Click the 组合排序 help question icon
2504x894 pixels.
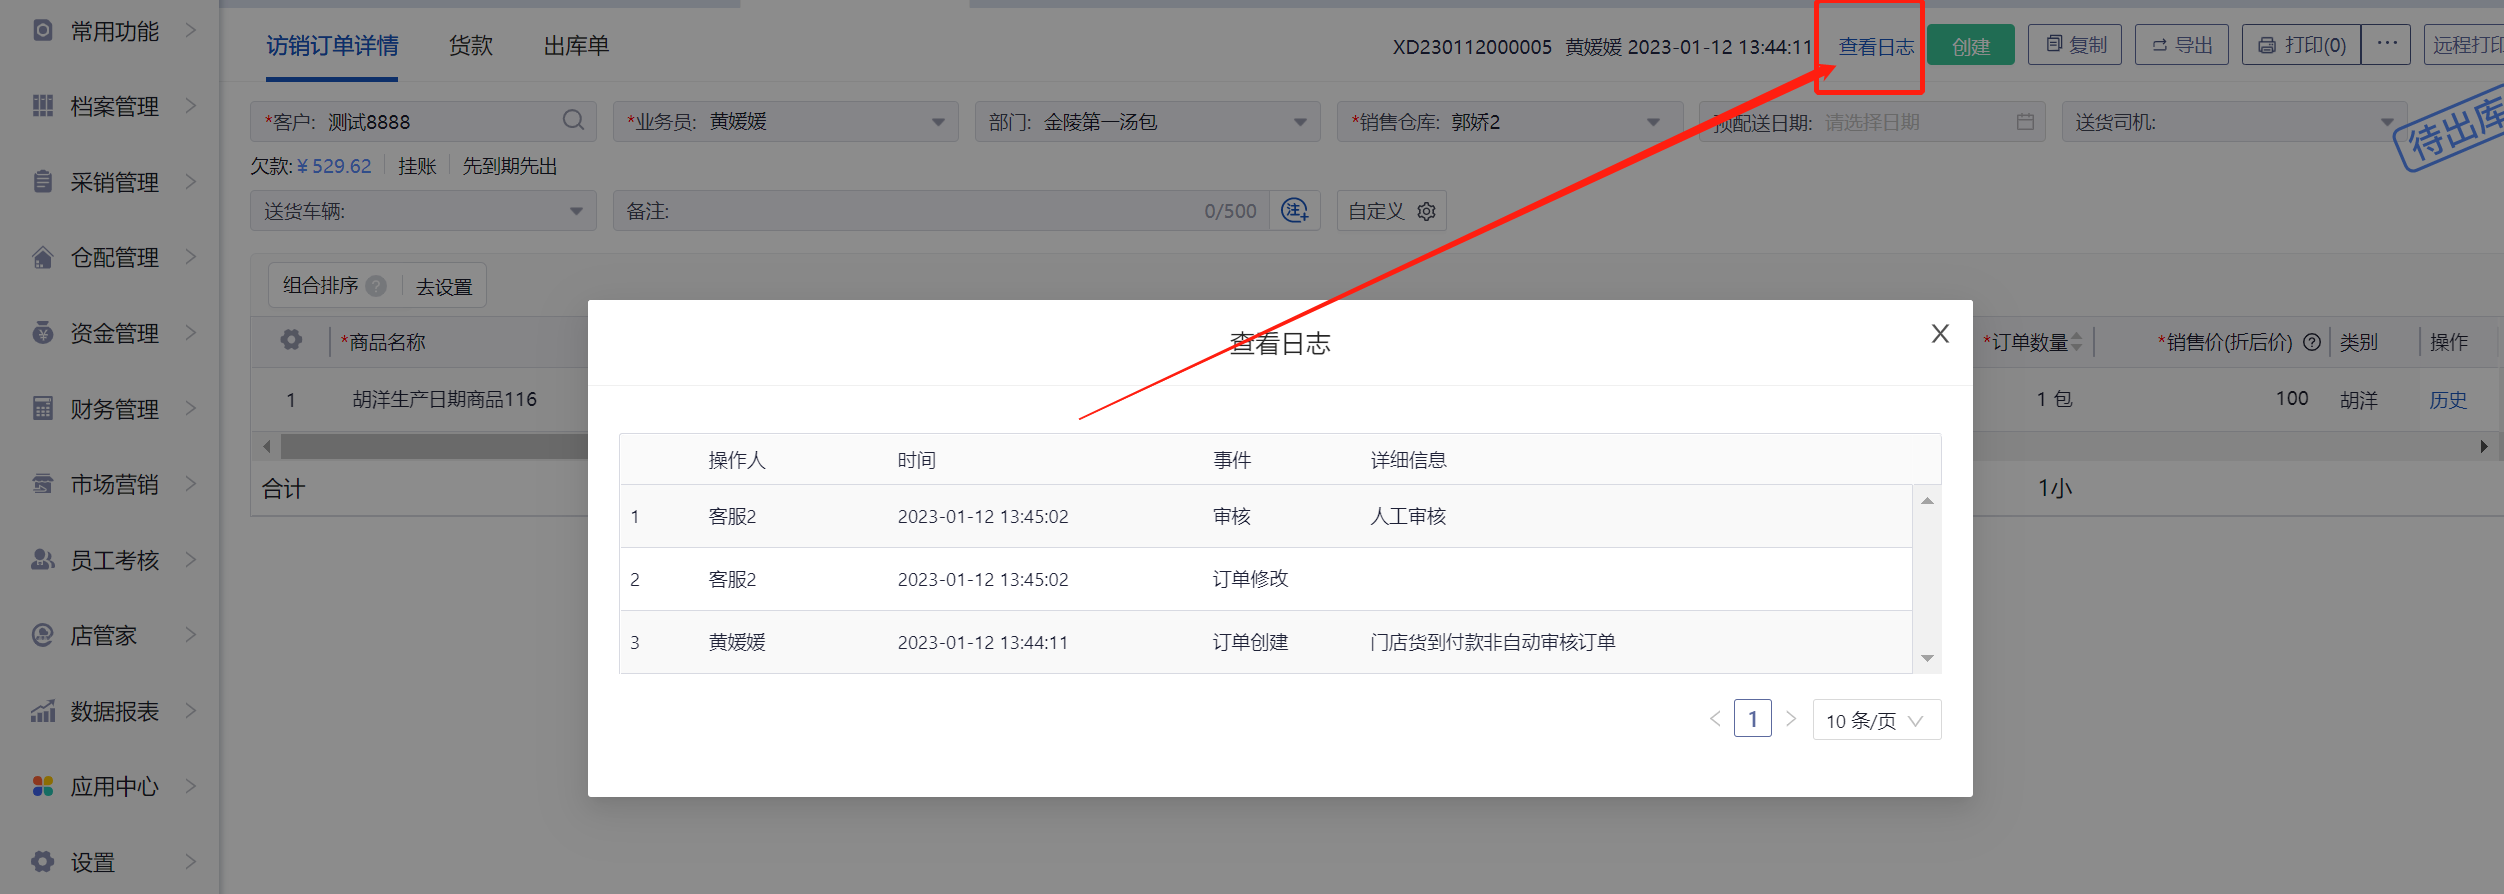click(x=376, y=286)
